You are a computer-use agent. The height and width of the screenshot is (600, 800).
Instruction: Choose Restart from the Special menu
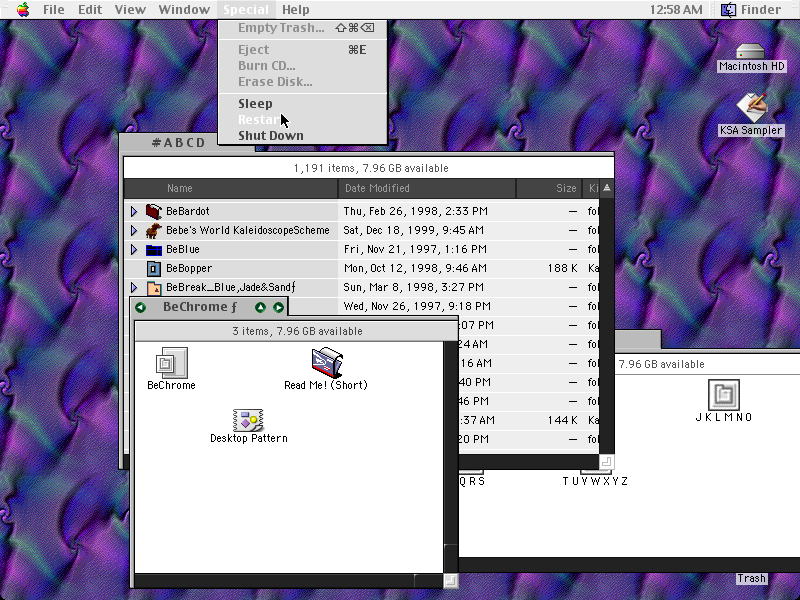(302, 119)
